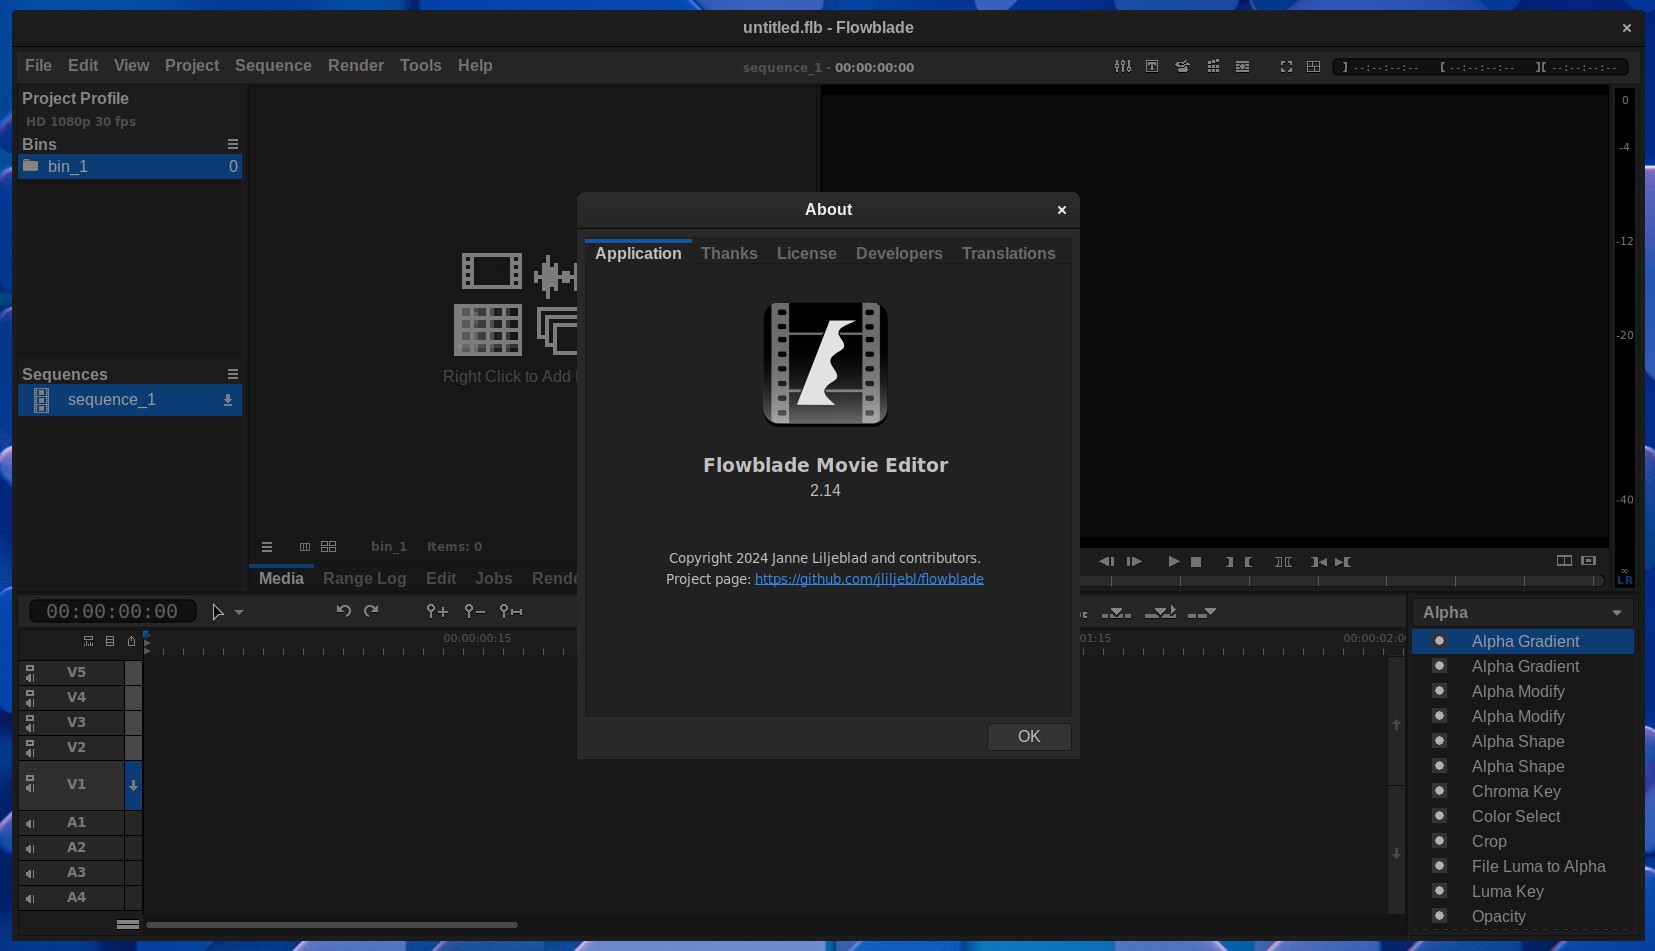Viewport: 1655px width, 951px height.
Task: Toggle the mute icons on track V5
Action: [30, 673]
